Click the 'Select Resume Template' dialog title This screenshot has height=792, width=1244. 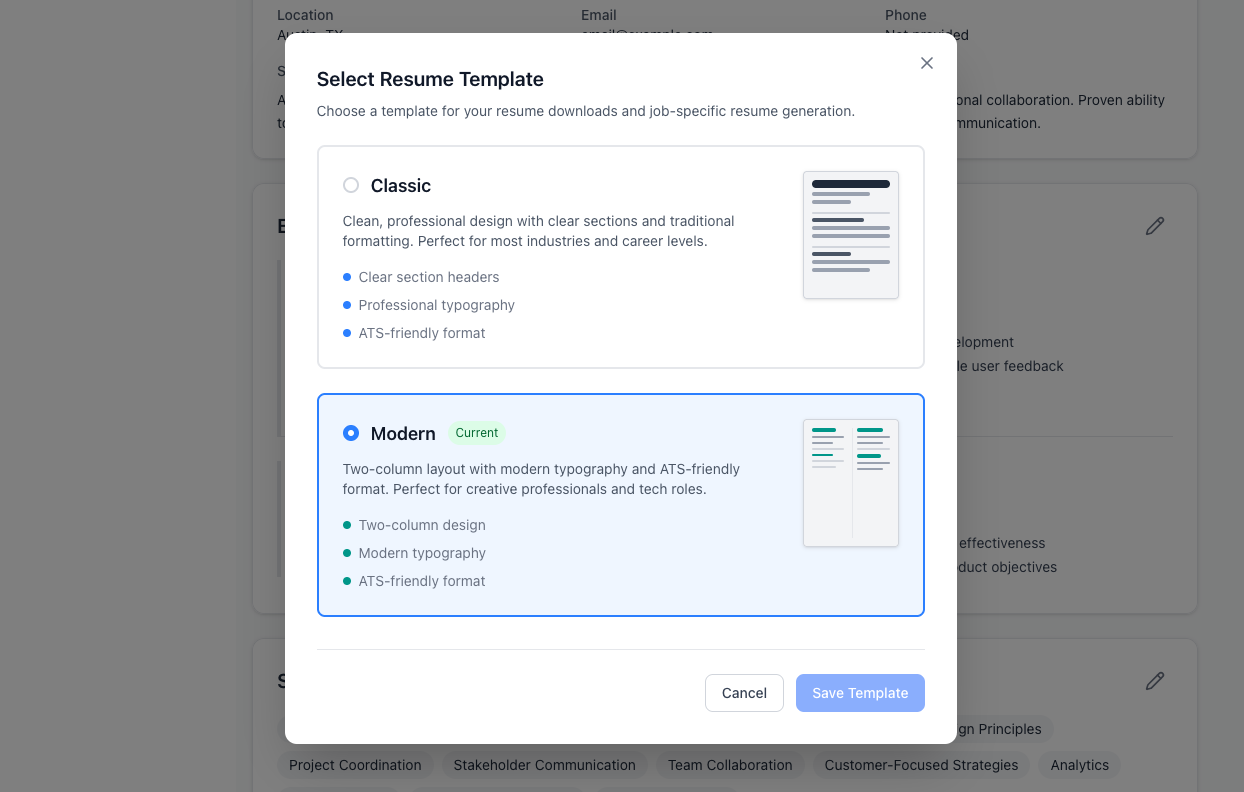coord(430,79)
